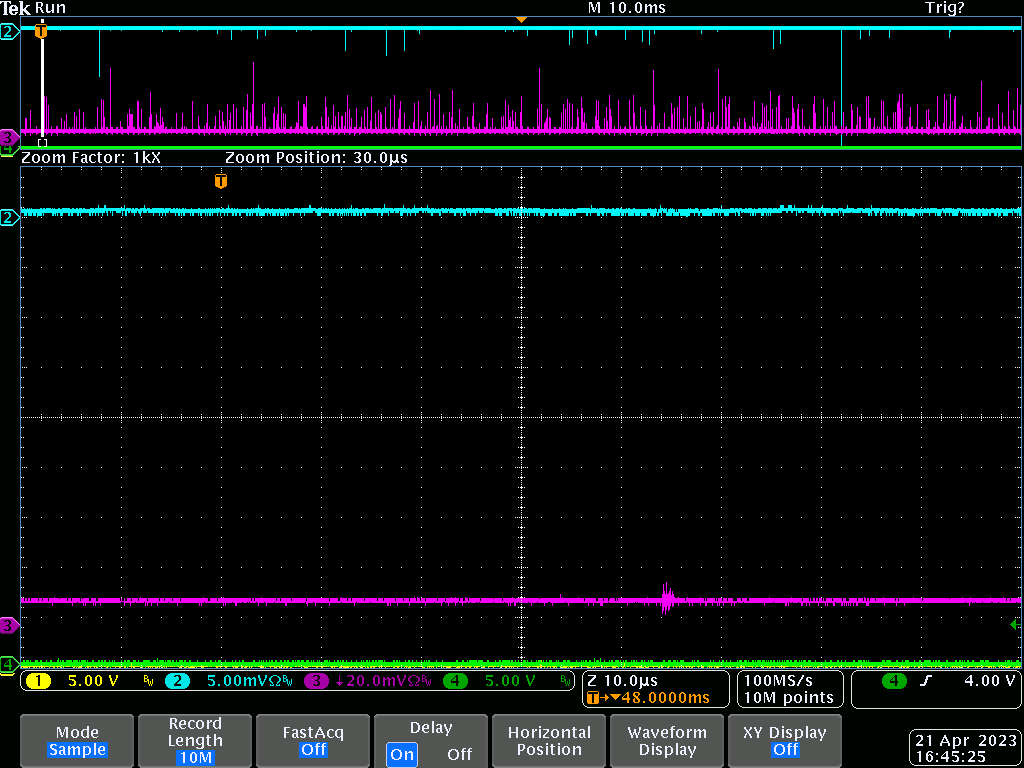Click the green trigger level arrow on right edge
1024x768 pixels.
(1015, 624)
